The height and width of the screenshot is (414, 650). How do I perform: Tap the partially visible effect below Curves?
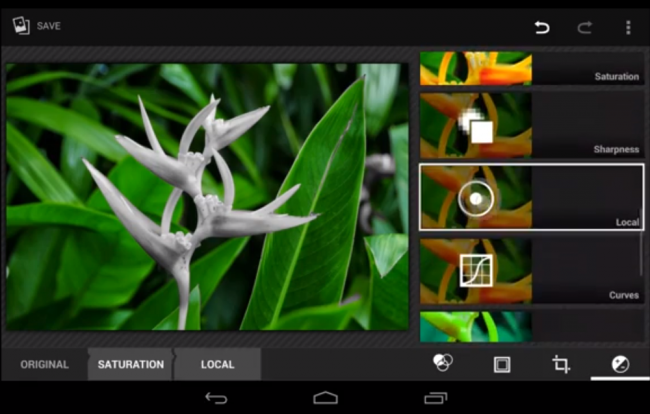[530, 327]
